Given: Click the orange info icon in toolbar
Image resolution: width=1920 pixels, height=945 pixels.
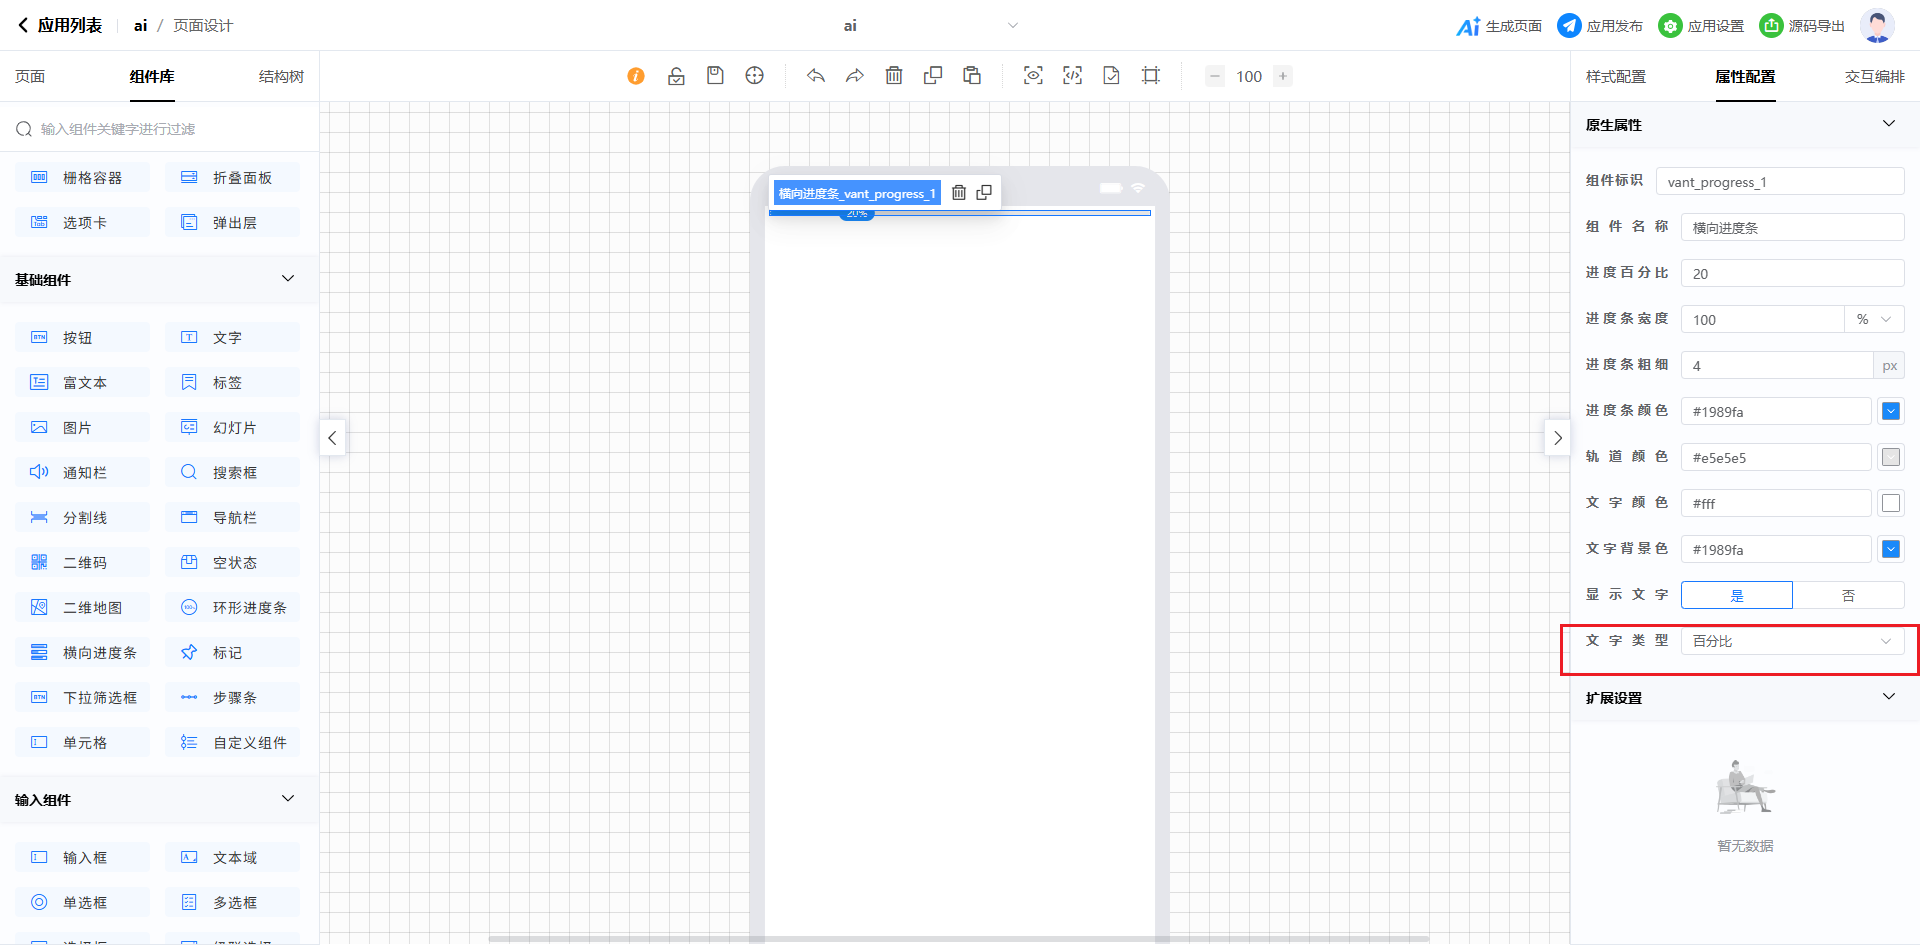Looking at the screenshot, I should tap(636, 76).
